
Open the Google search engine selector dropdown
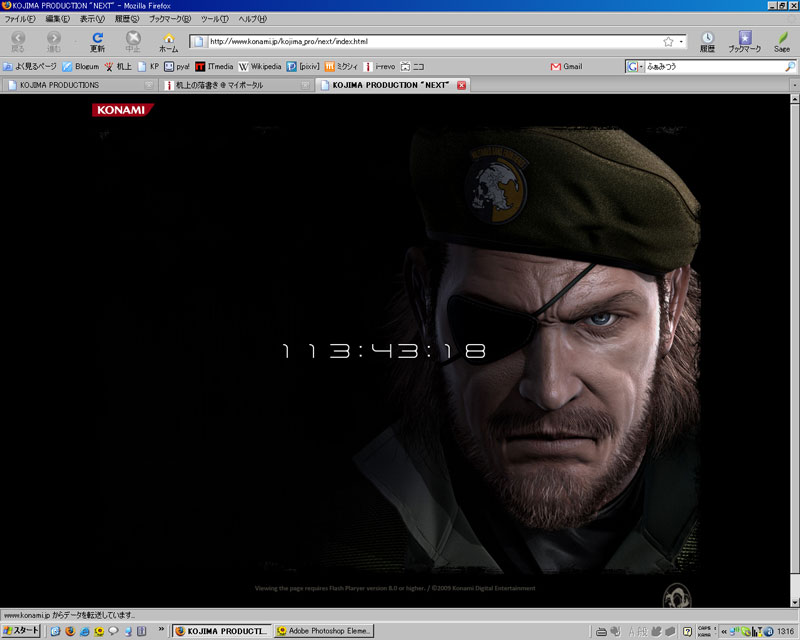coord(634,66)
